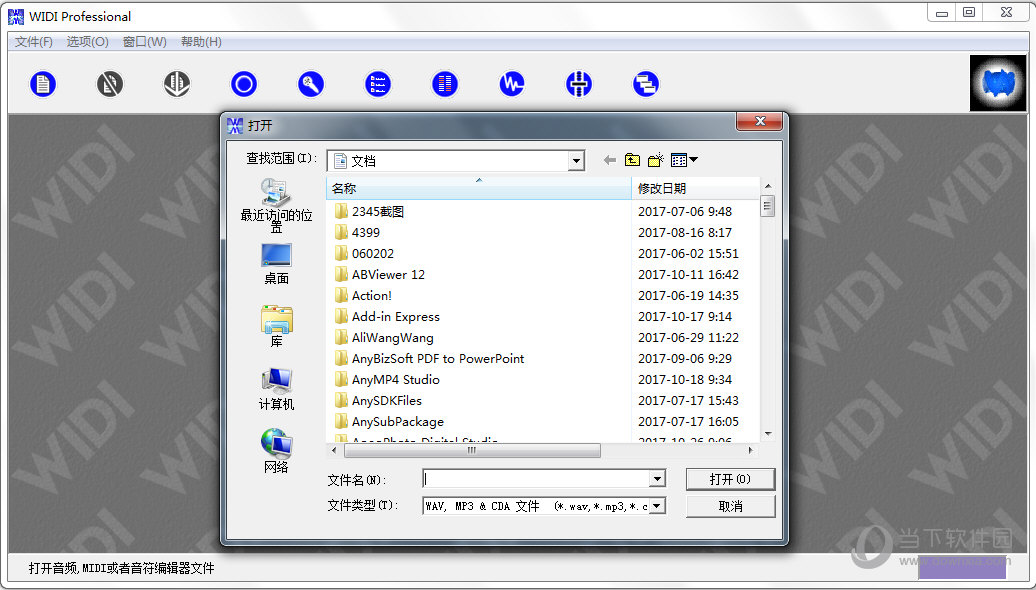
Task: Click the Action! folder icon
Action: 341,295
